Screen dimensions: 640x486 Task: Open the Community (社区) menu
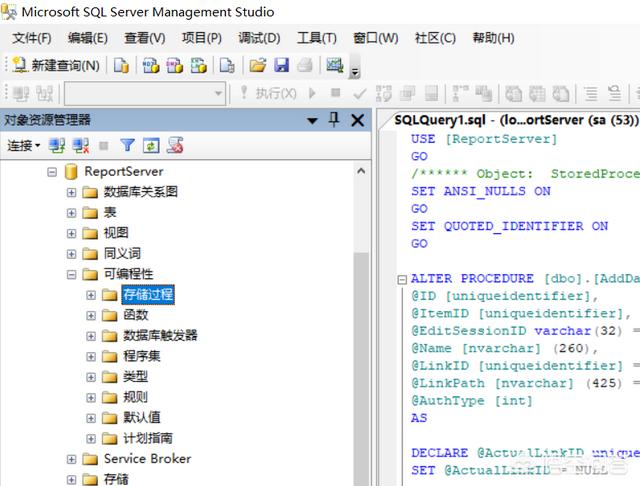(435, 38)
